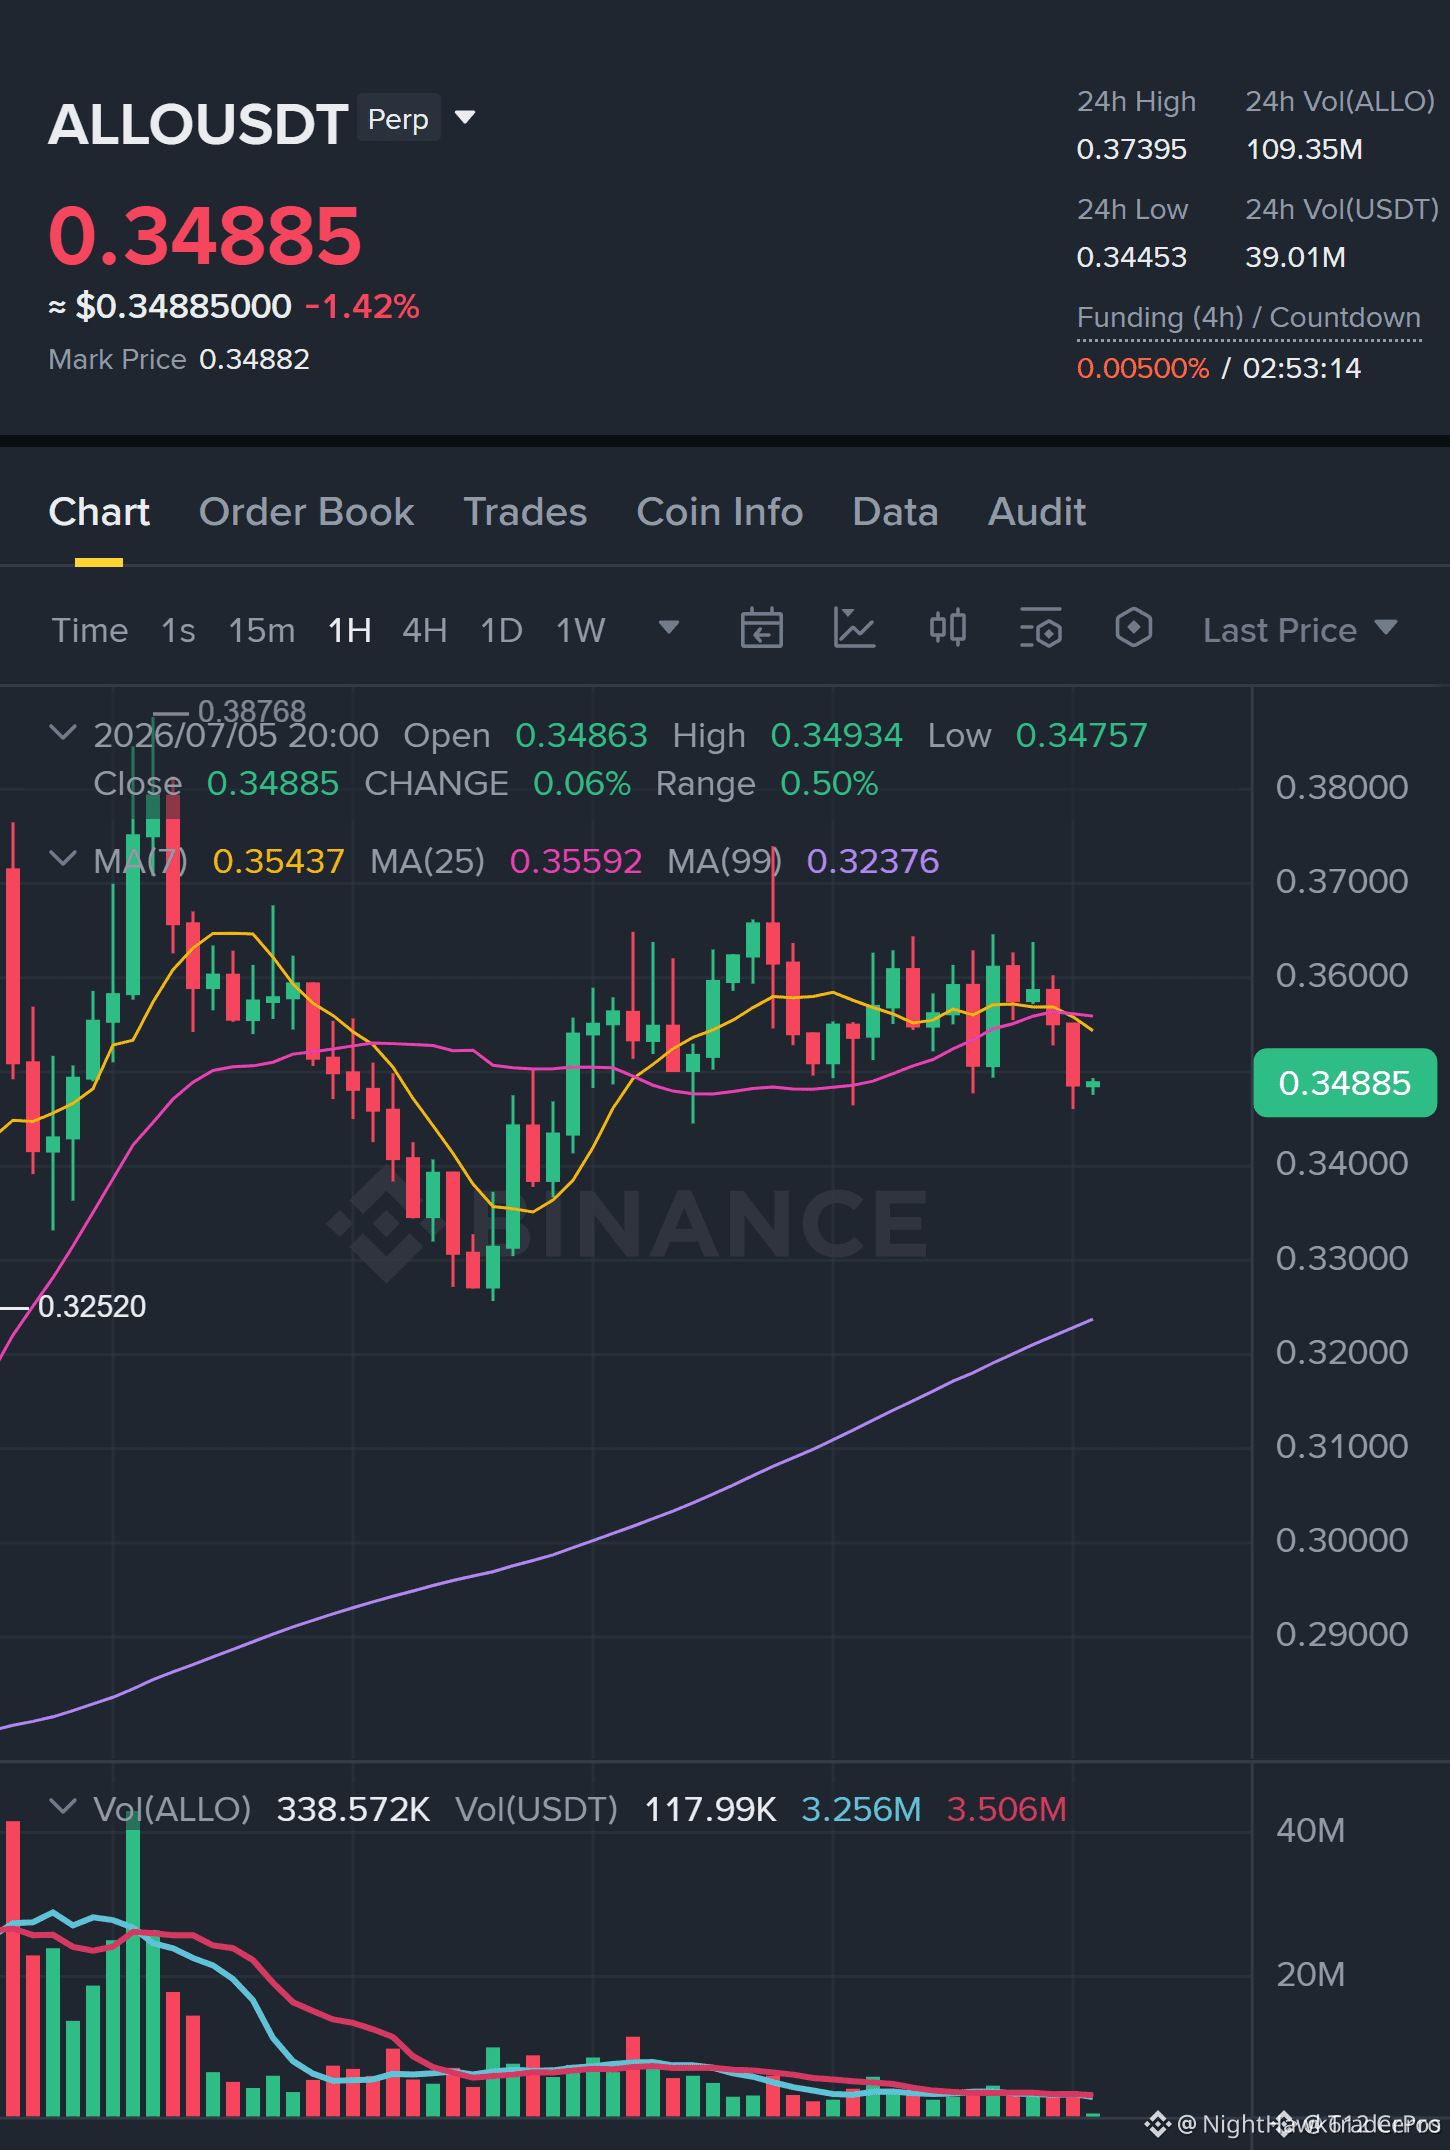
Task: Click the green 0.34885 price axis tag
Action: (1345, 1082)
